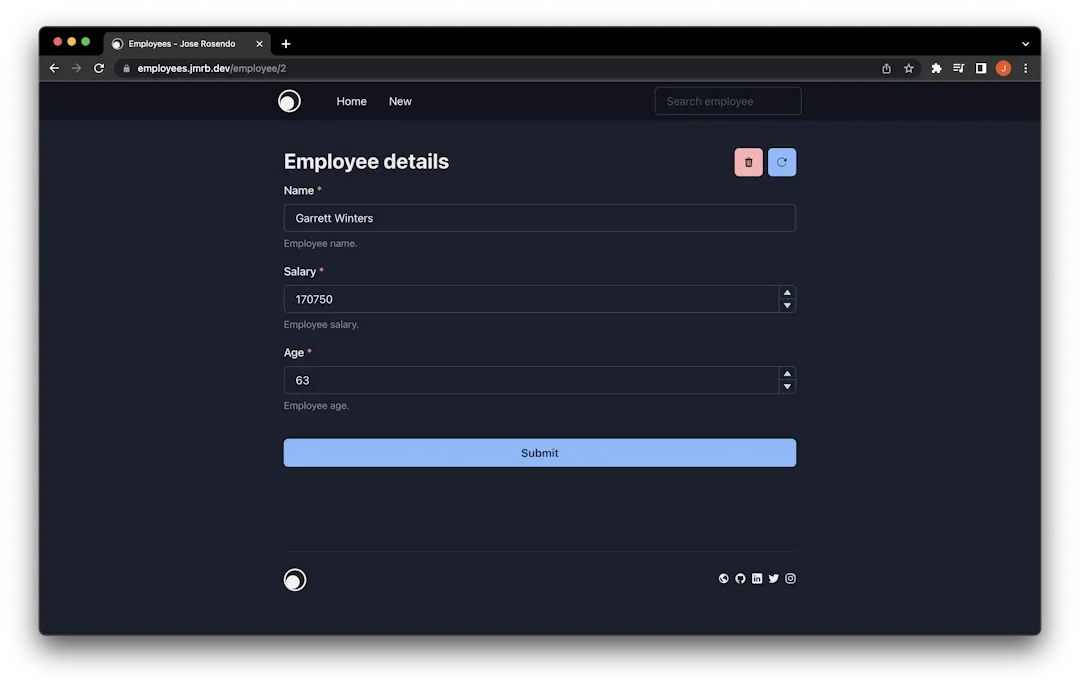The width and height of the screenshot is (1080, 687).
Task: Click the browser forward arrow
Action: (x=76, y=68)
